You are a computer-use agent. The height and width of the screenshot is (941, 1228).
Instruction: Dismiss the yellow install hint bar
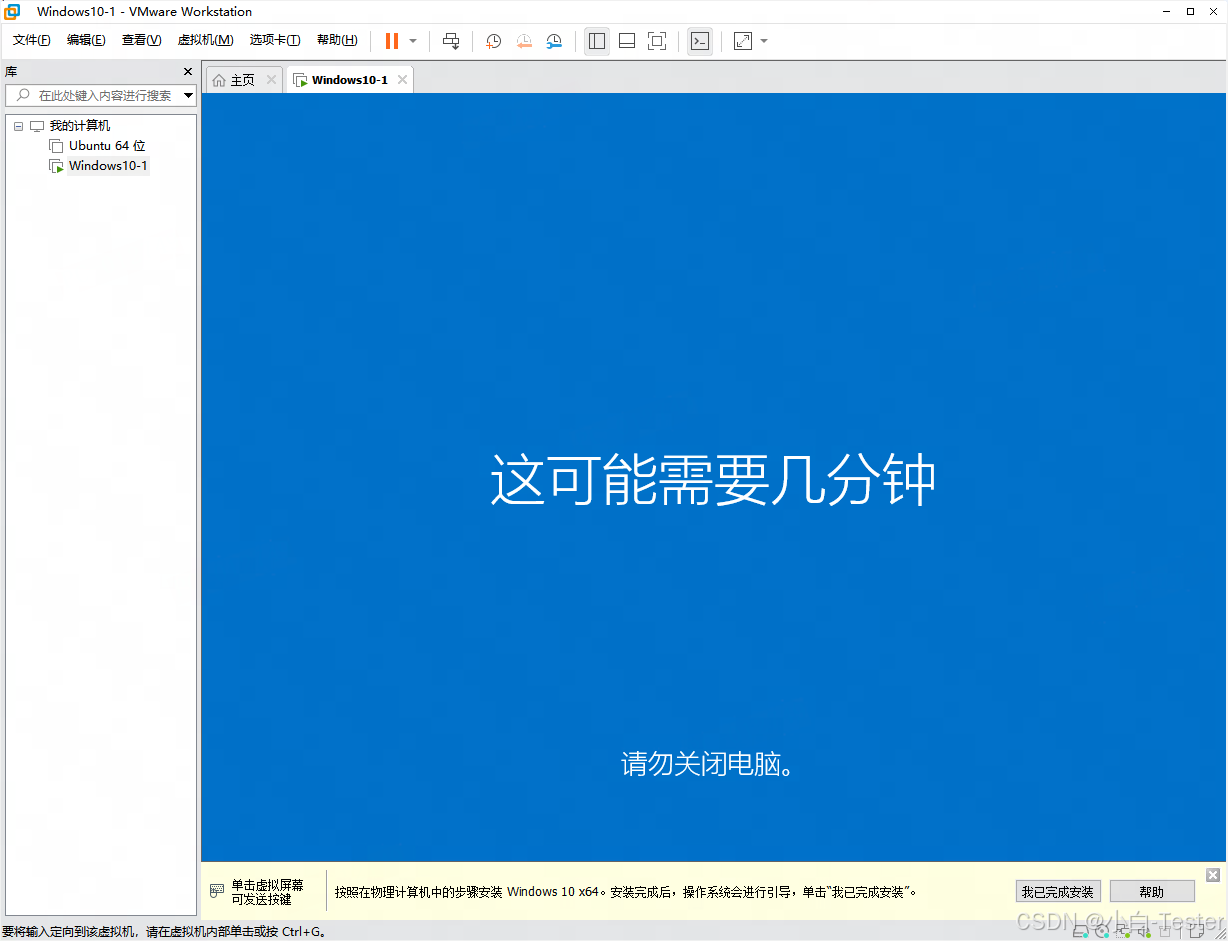(1213, 875)
